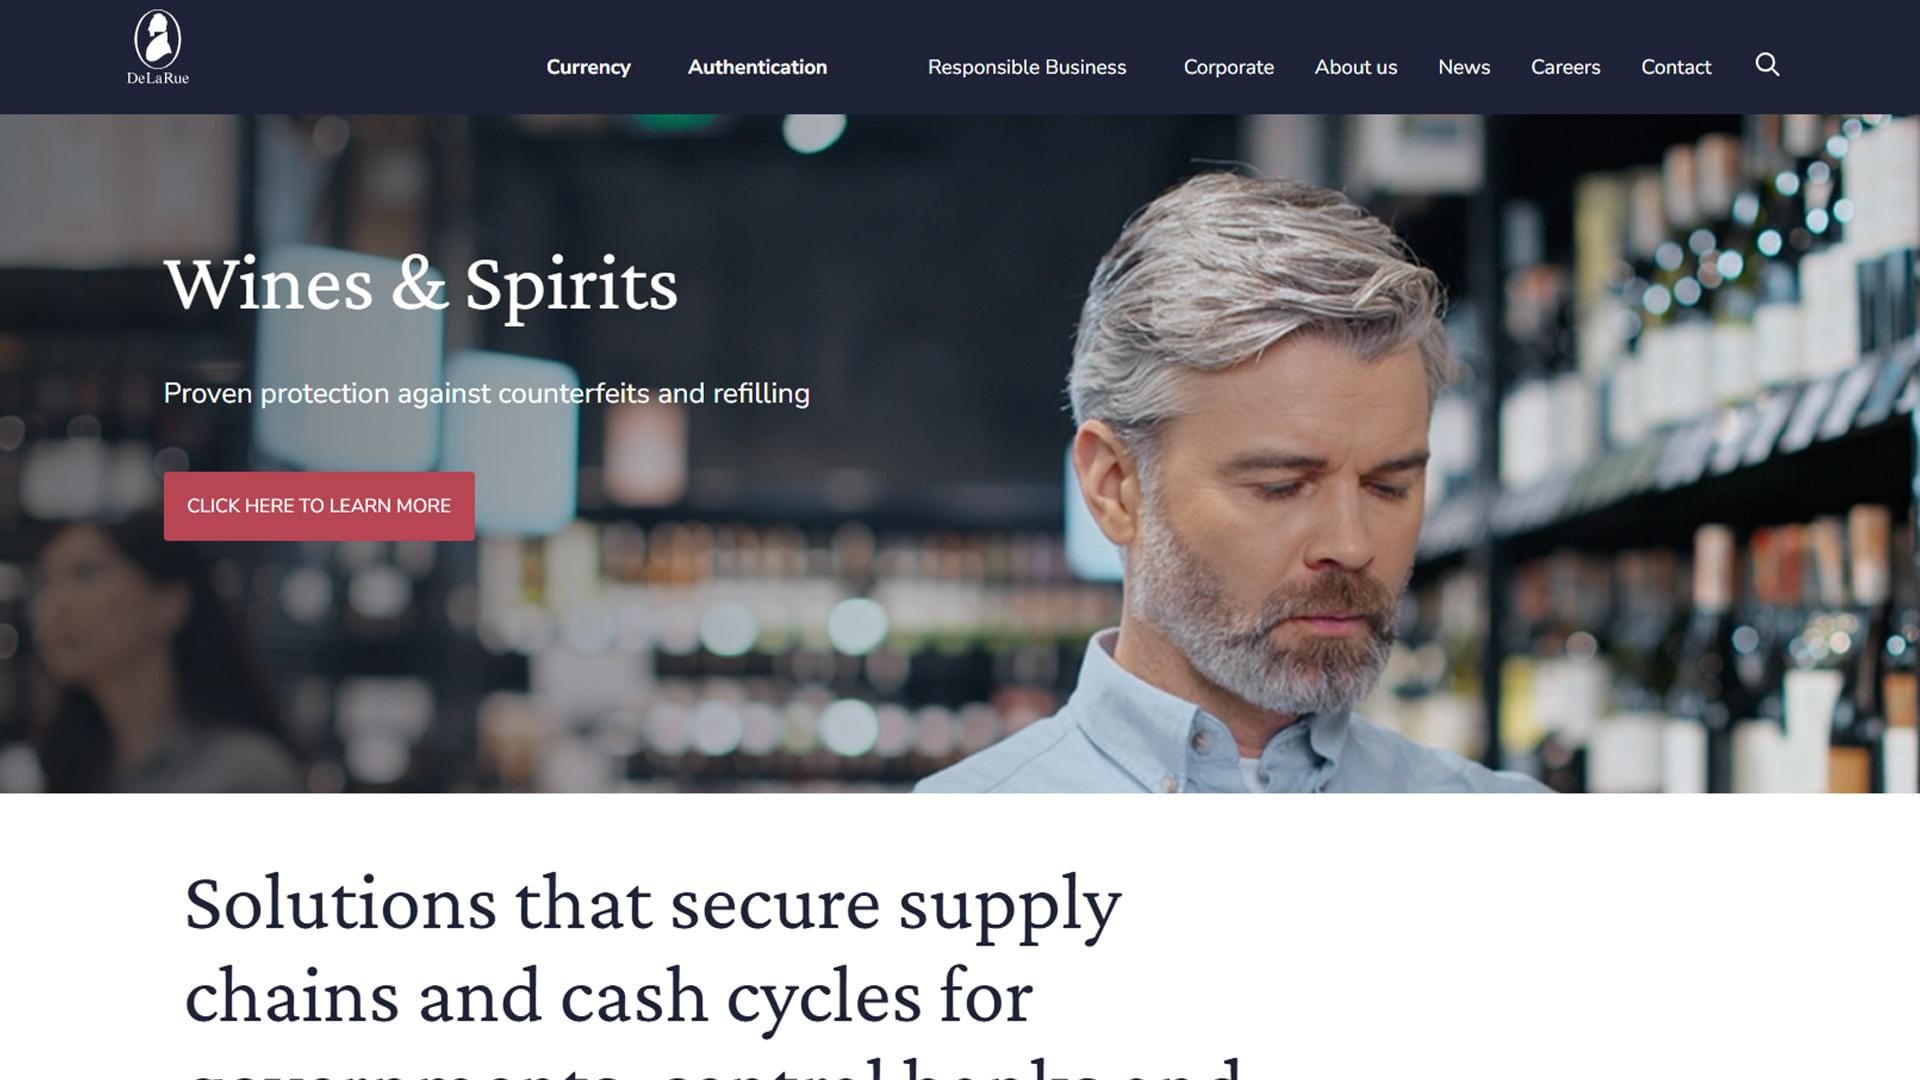Click the partially visible last heading line
This screenshot has width=1920, height=1080.
point(713,1066)
